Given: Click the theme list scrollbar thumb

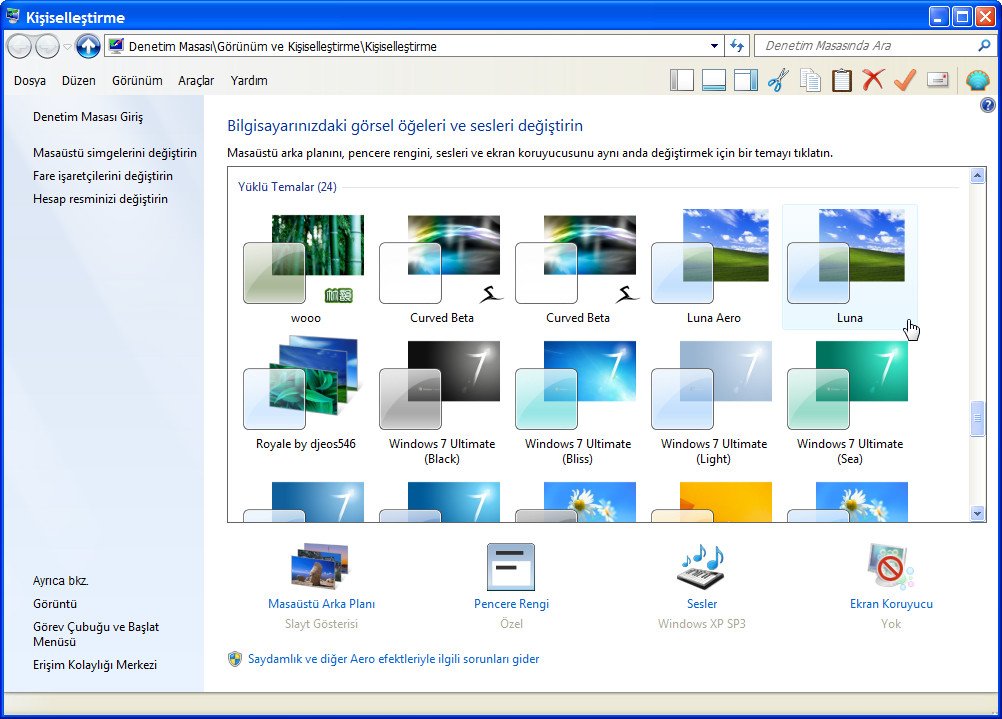Looking at the screenshot, I should [x=977, y=419].
